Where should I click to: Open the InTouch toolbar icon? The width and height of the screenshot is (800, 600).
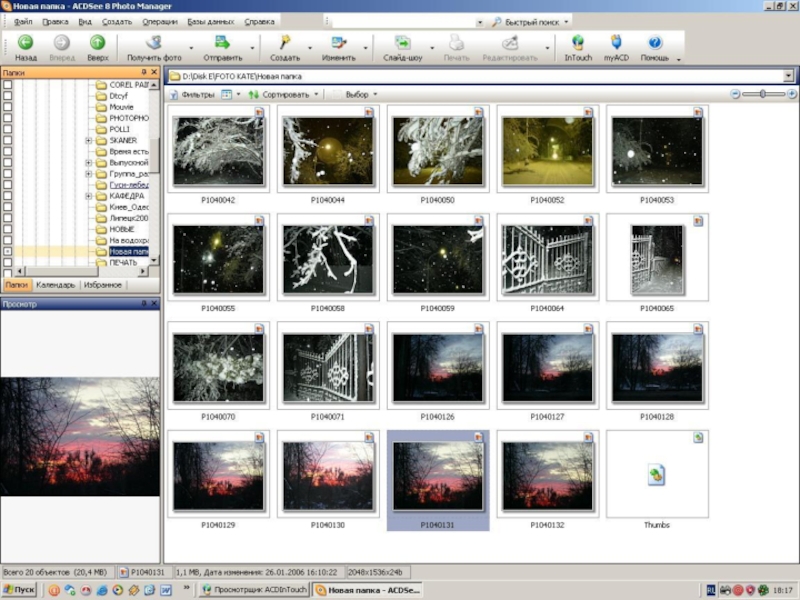pyautogui.click(x=577, y=43)
